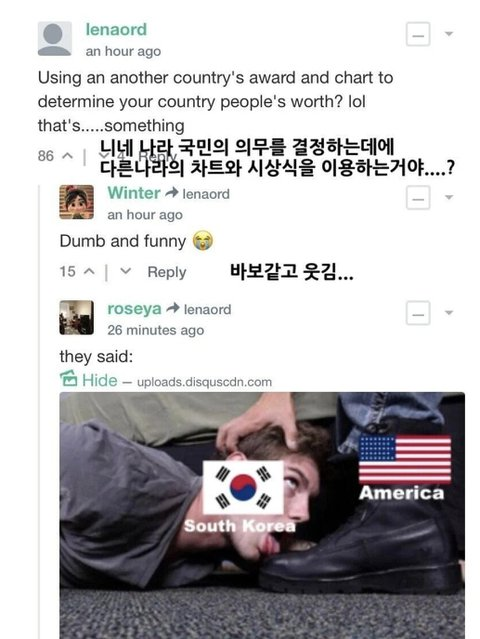
Task: Open dropdown arrow on lenaord's comment
Action: point(449,34)
